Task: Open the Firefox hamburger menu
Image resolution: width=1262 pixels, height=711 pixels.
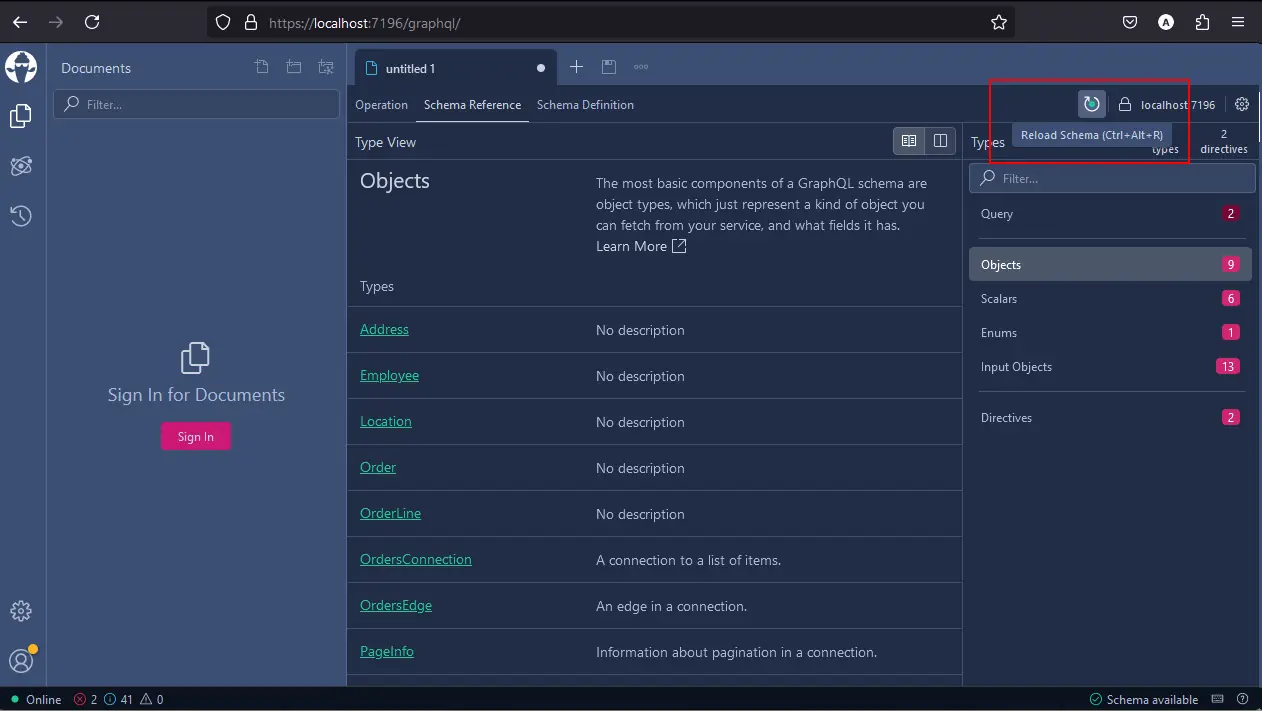Action: pyautogui.click(x=1240, y=22)
